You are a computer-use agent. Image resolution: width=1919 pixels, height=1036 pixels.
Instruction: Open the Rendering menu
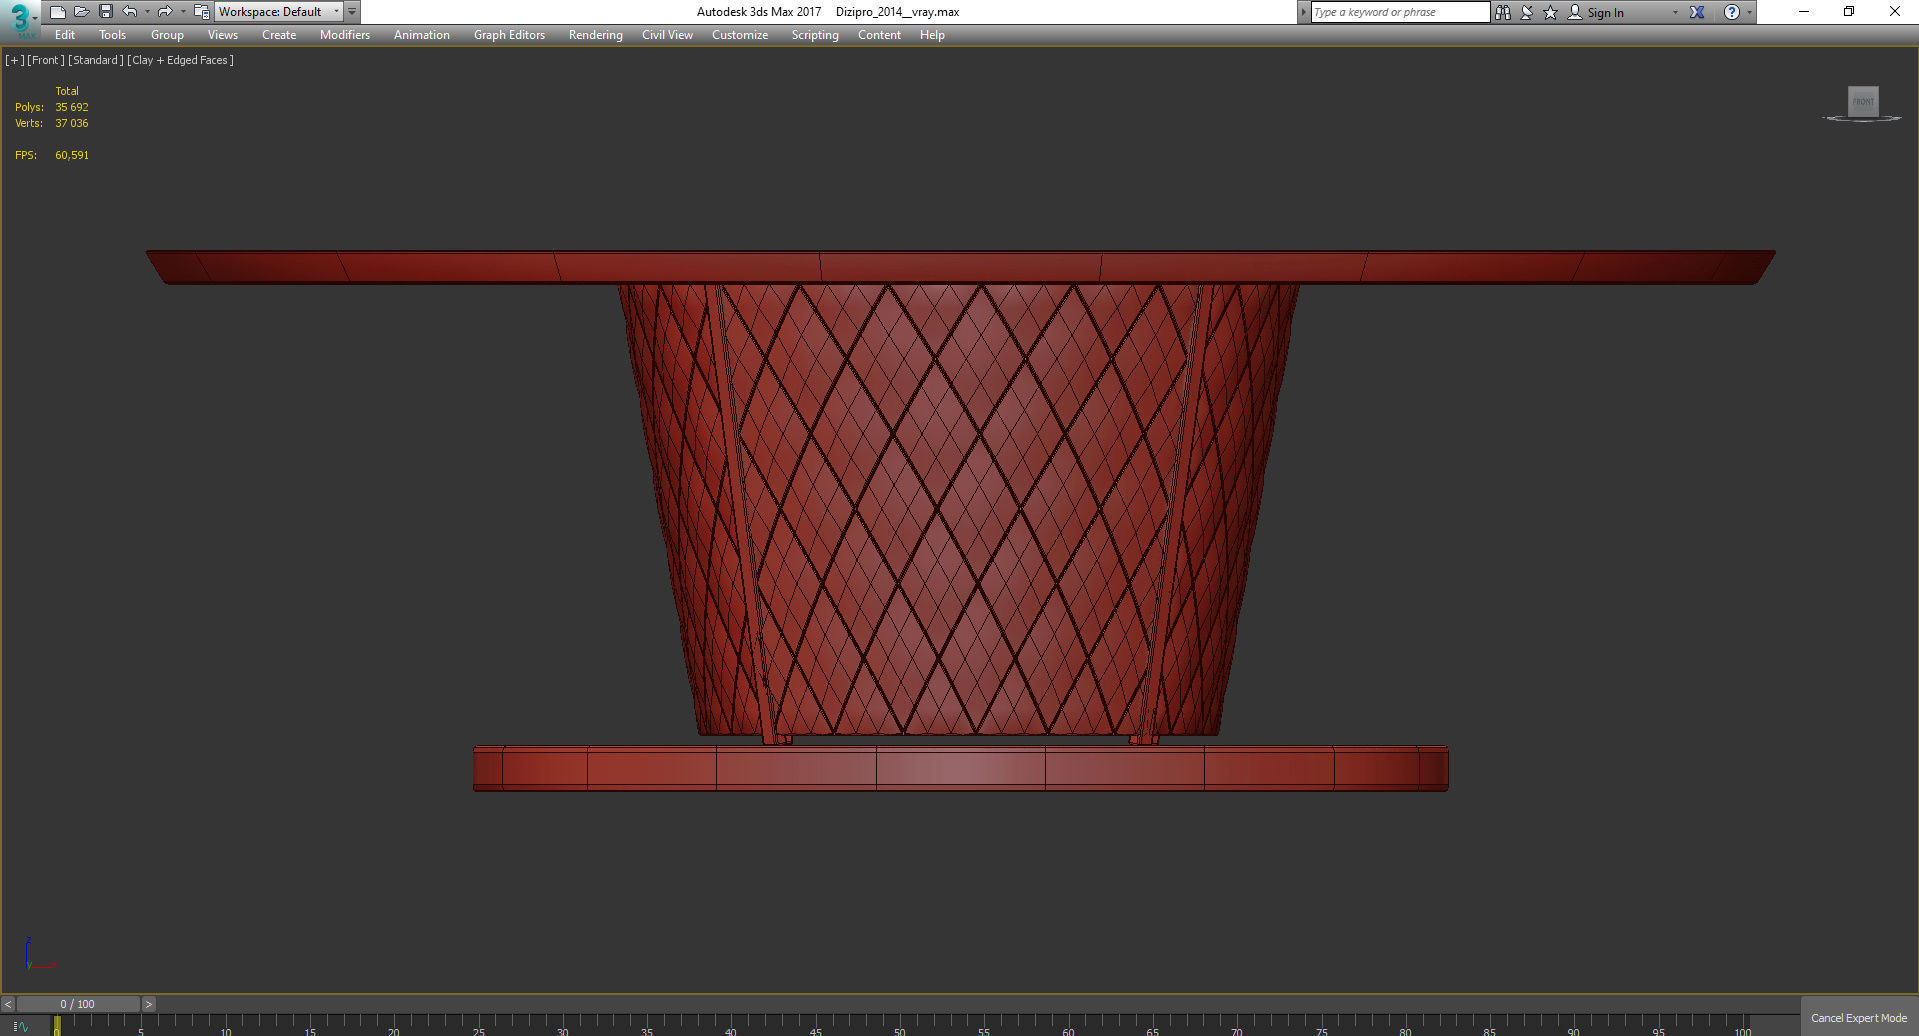(595, 35)
